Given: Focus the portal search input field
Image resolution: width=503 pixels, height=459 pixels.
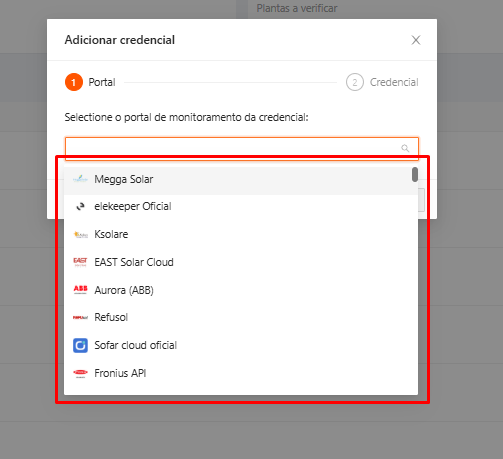Looking at the screenshot, I should tap(242, 148).
